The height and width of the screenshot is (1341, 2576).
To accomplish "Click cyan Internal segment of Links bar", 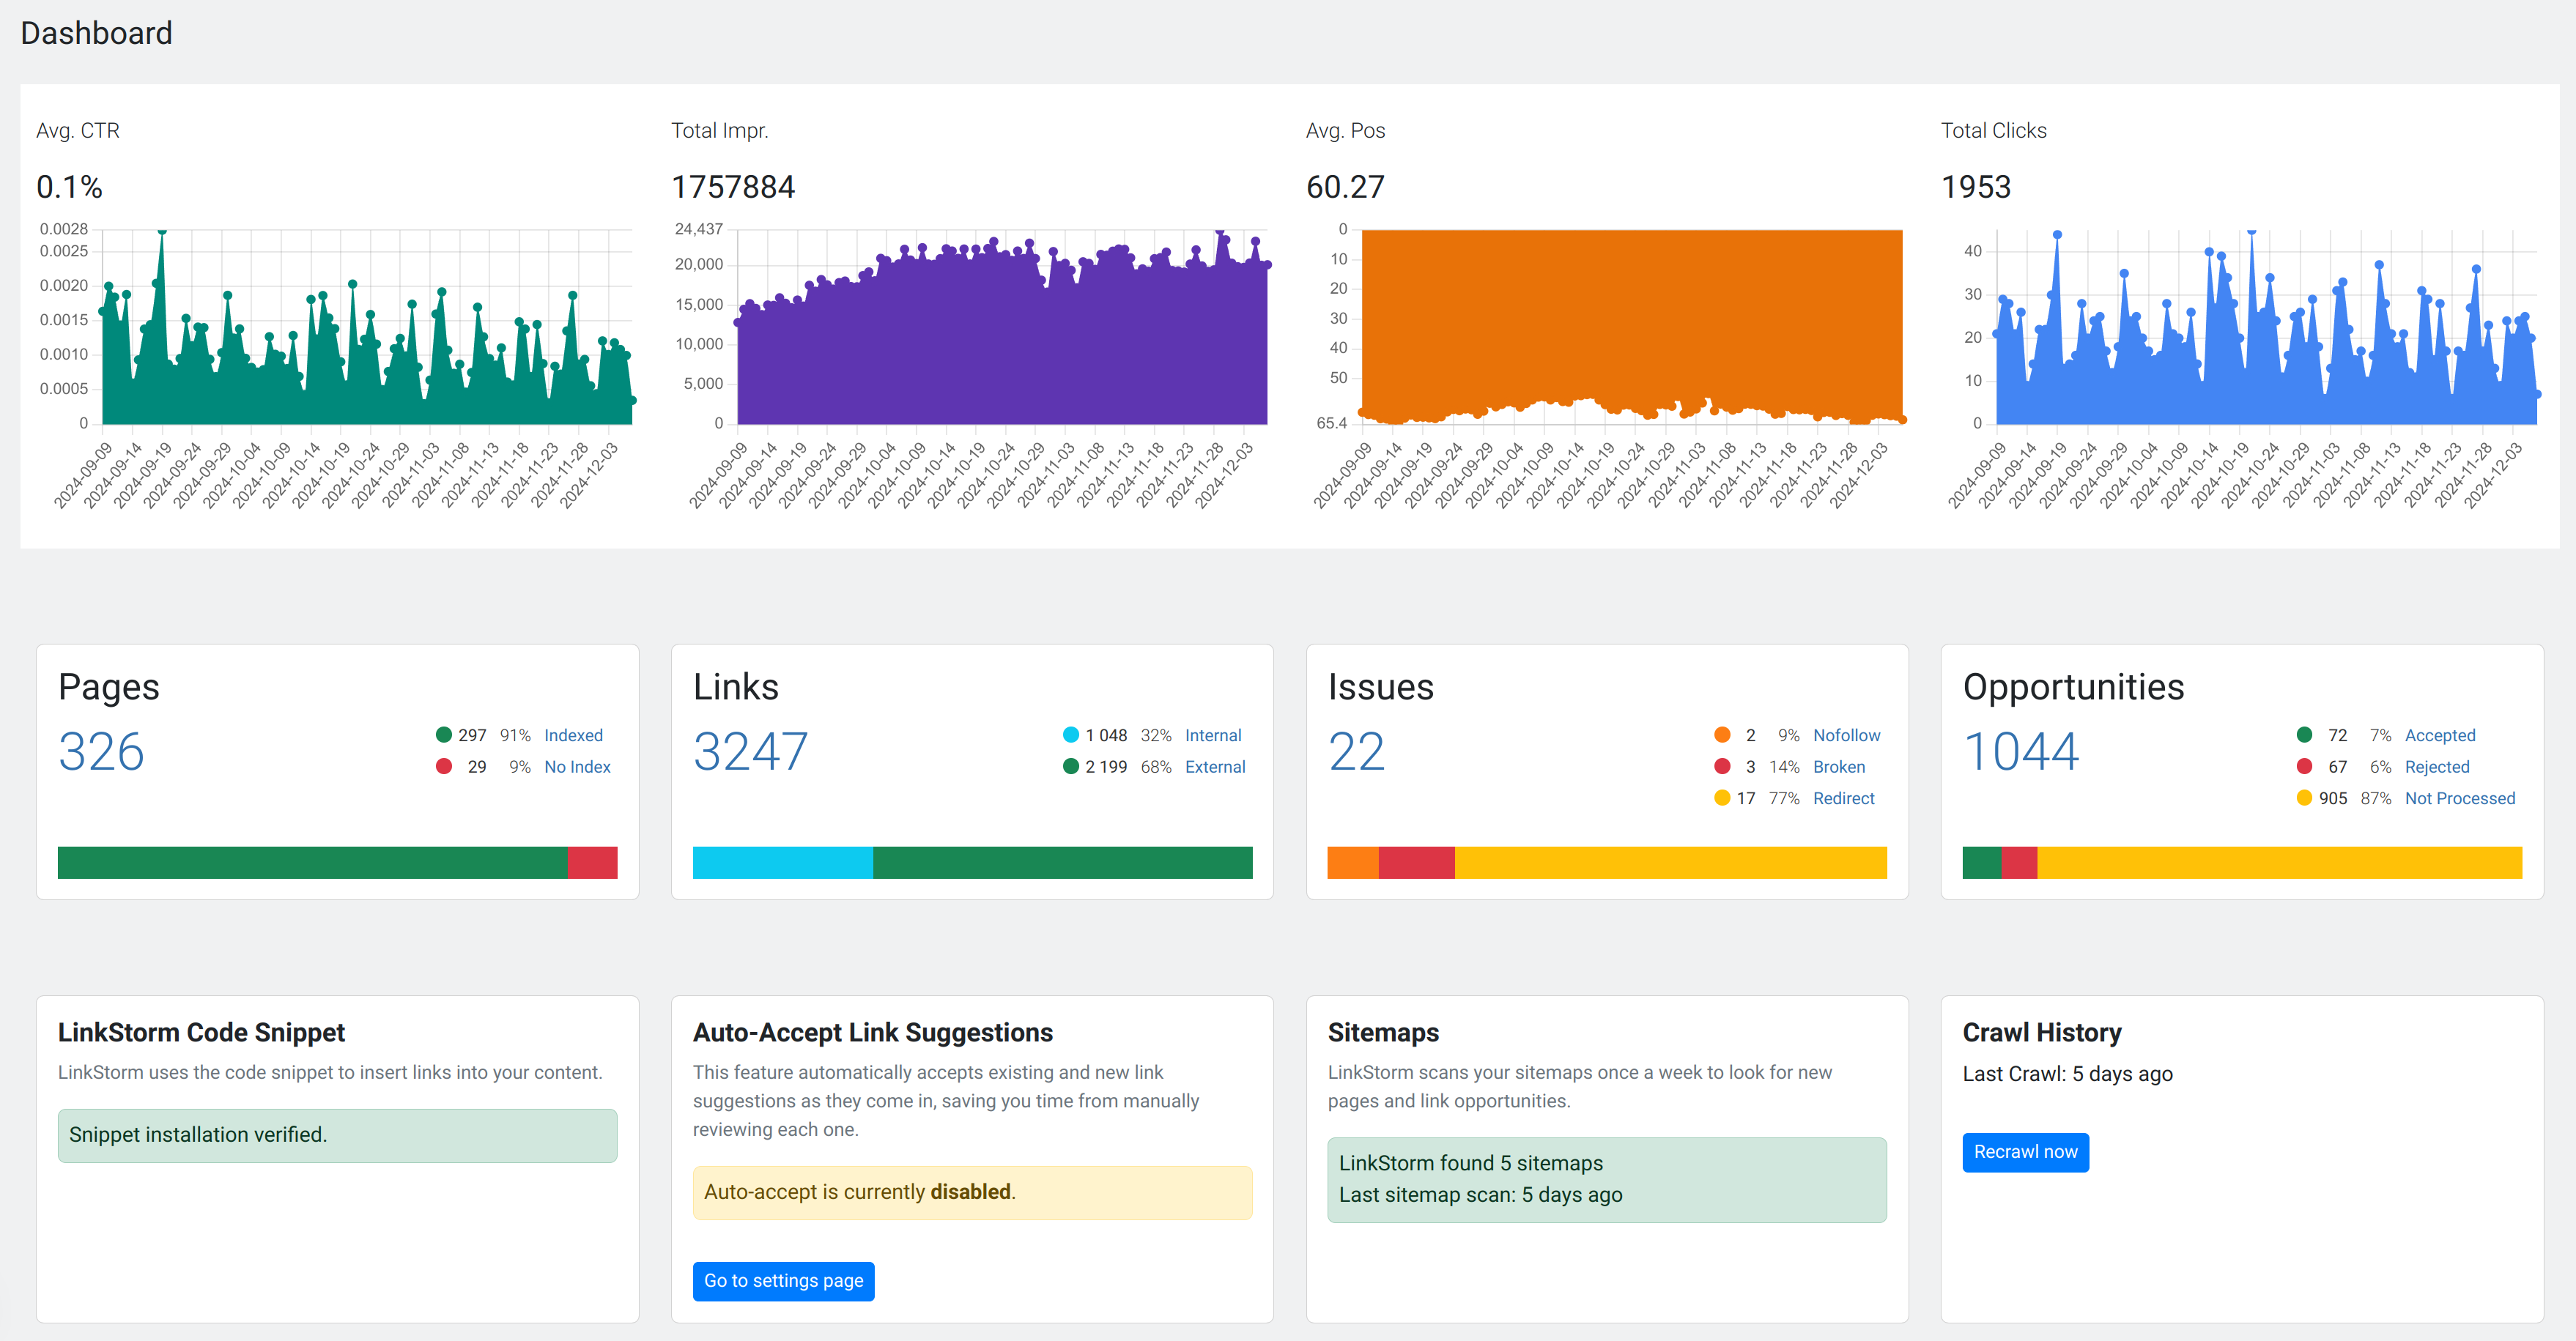I will click(x=783, y=863).
